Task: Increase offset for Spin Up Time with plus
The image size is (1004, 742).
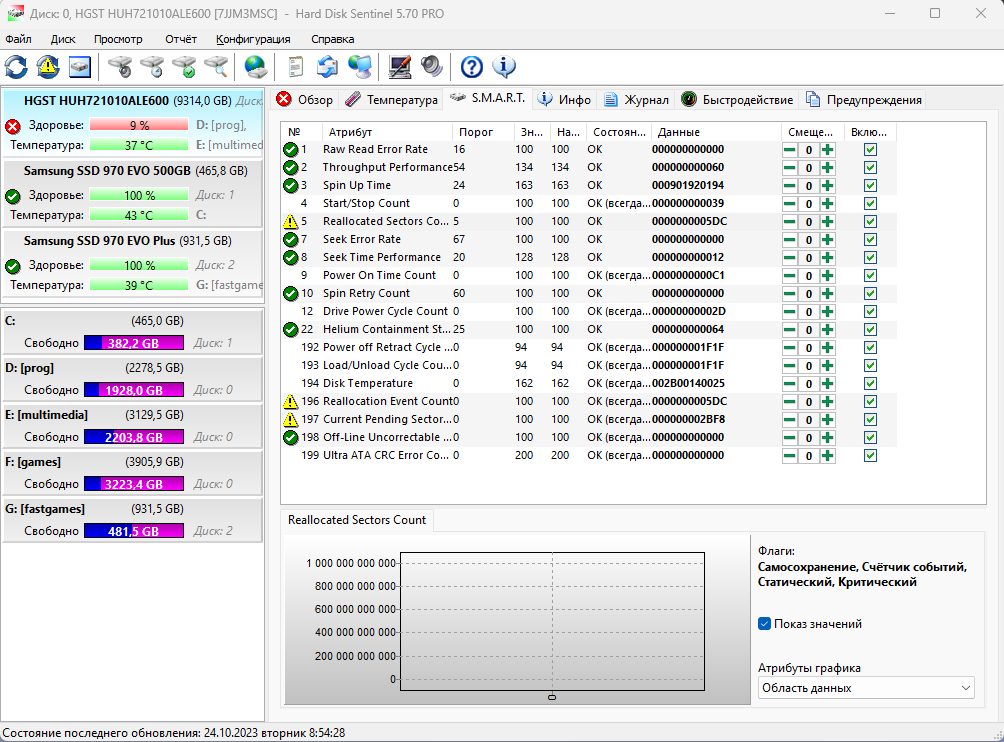Action: pyautogui.click(x=827, y=185)
